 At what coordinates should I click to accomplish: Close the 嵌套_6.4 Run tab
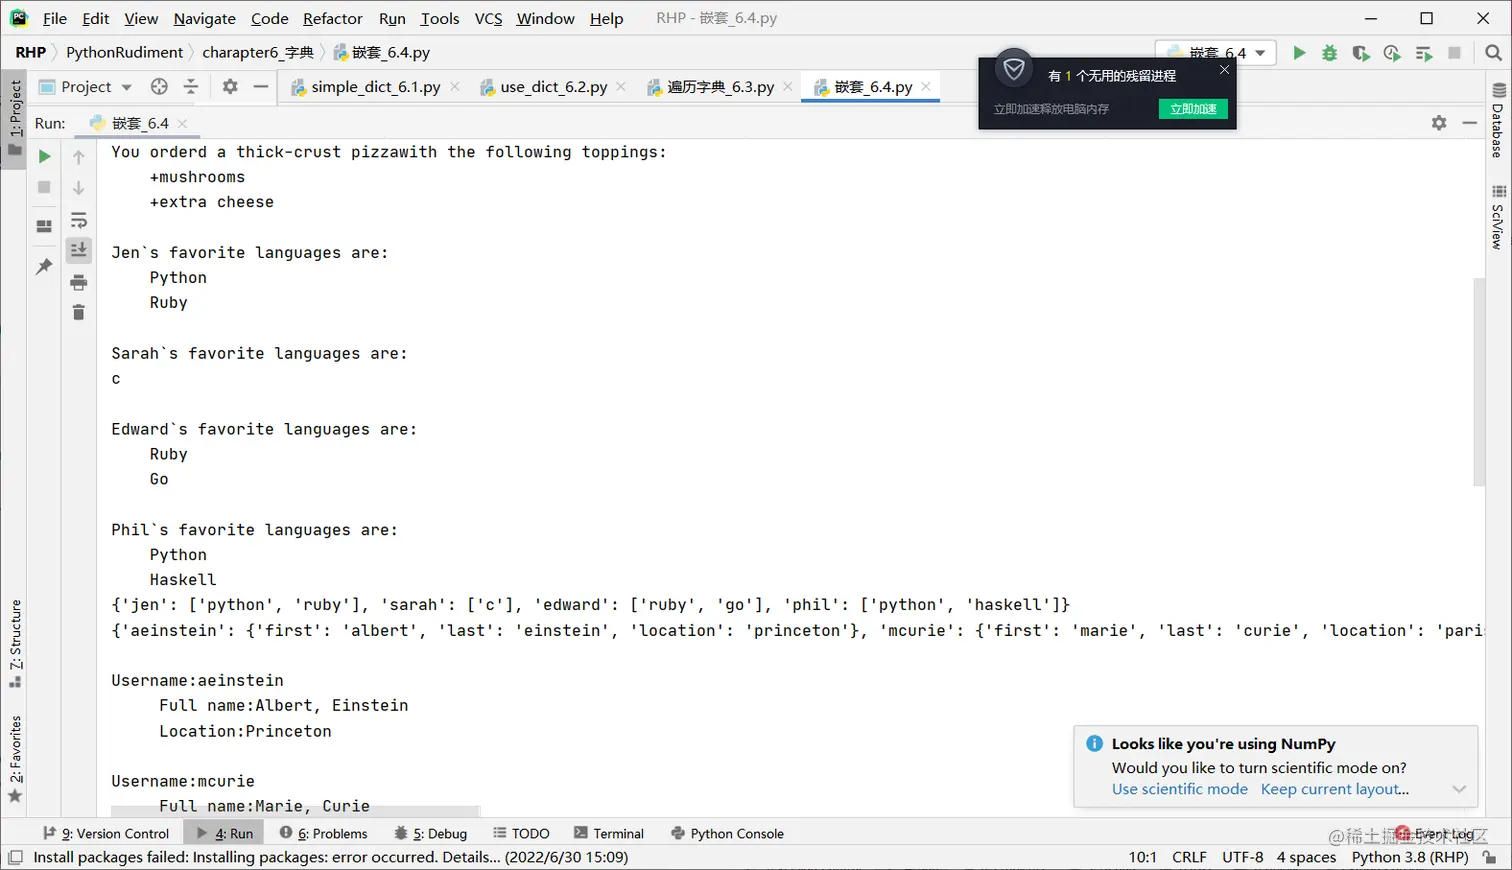coord(182,123)
